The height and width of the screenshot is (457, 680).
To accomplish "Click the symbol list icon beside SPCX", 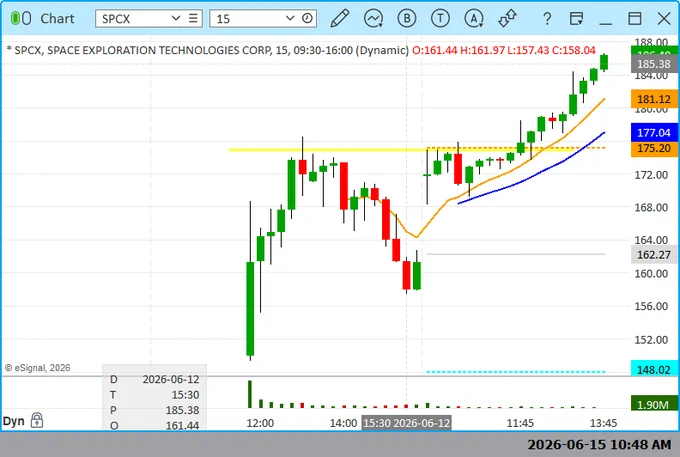I will click(193, 18).
